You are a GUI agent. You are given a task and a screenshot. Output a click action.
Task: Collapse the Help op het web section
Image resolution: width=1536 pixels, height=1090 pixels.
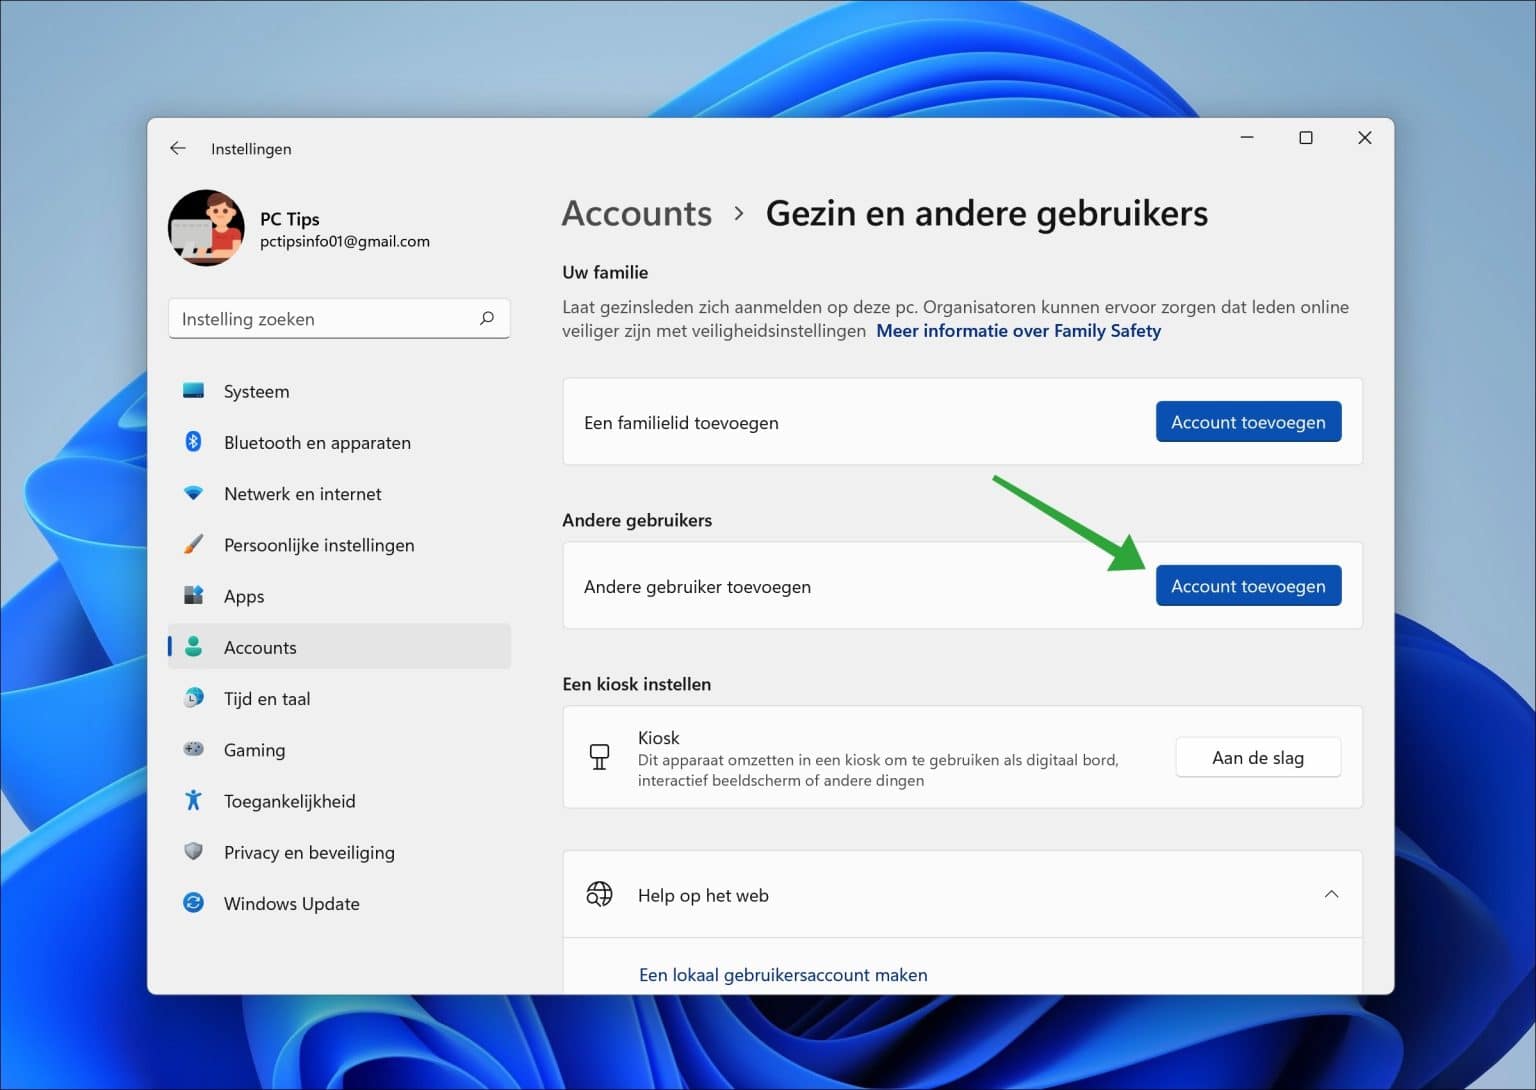tap(1331, 894)
